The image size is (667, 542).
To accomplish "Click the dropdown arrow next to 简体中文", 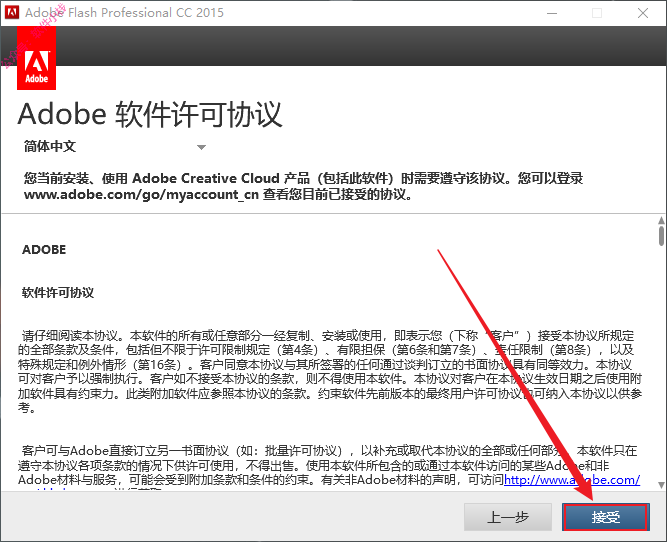I will [x=201, y=147].
